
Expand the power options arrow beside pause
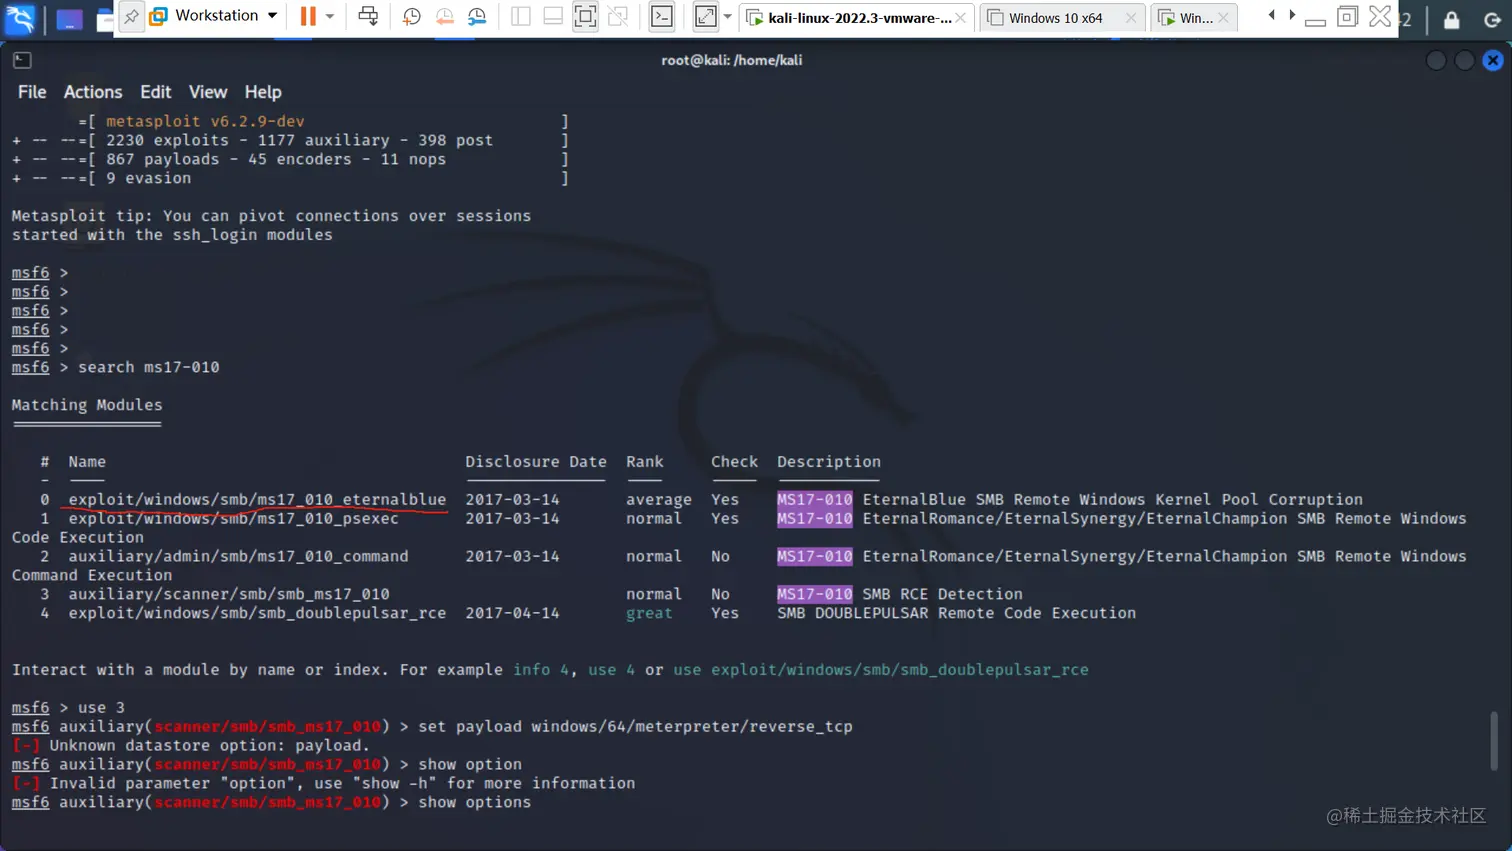click(330, 16)
